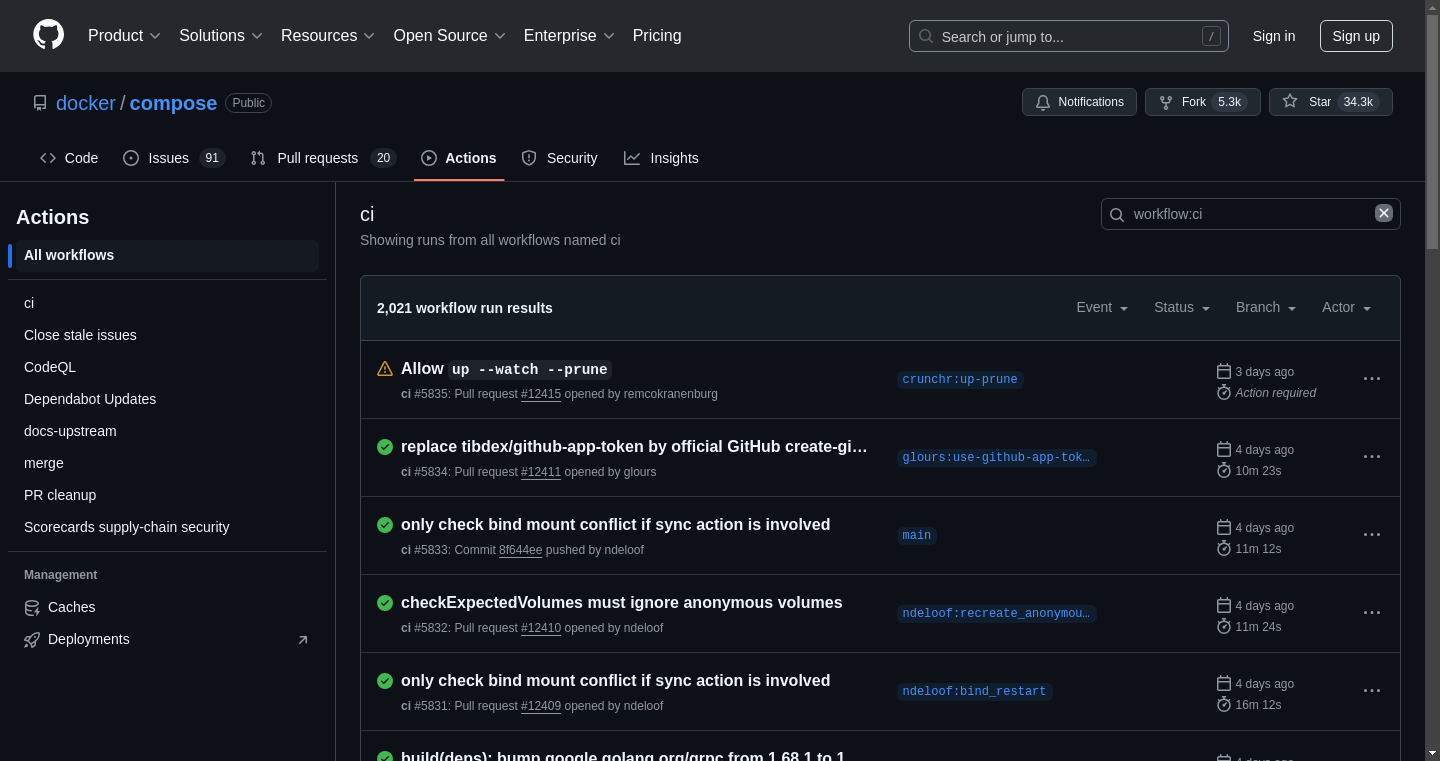Open commit 8f644ee link

(521, 550)
